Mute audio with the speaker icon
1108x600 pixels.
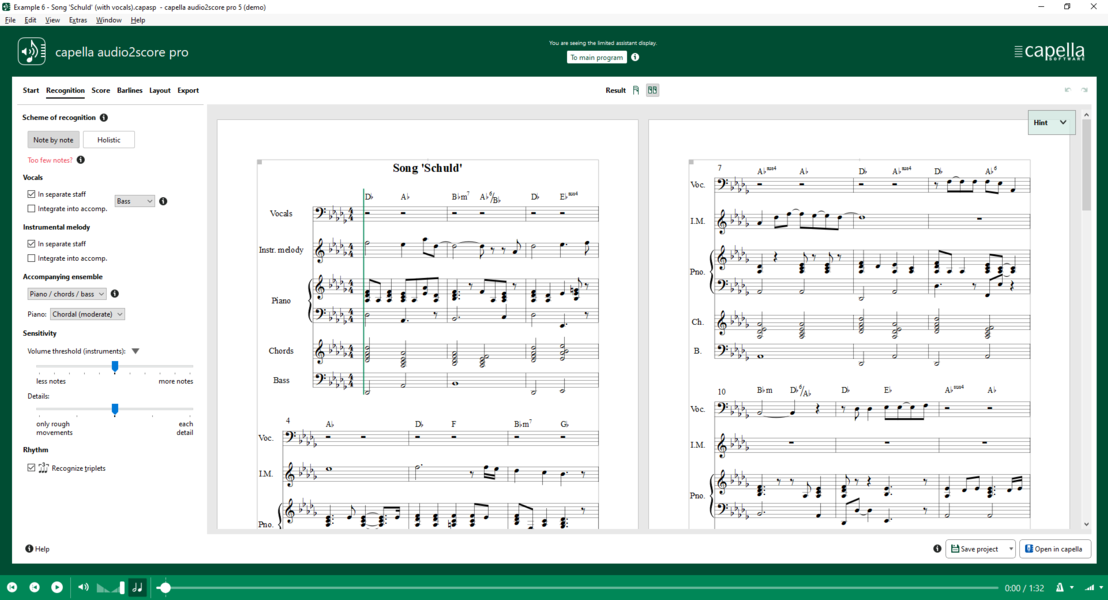pyautogui.click(x=83, y=587)
